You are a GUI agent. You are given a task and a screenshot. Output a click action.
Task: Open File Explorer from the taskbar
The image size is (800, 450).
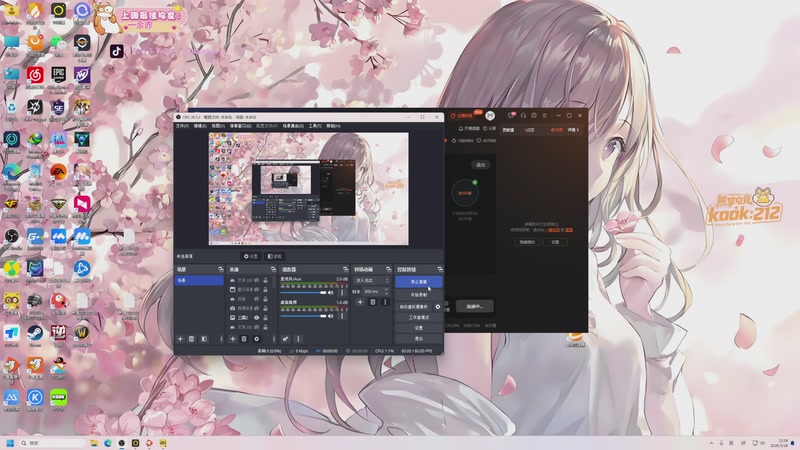pyautogui.click(x=94, y=443)
